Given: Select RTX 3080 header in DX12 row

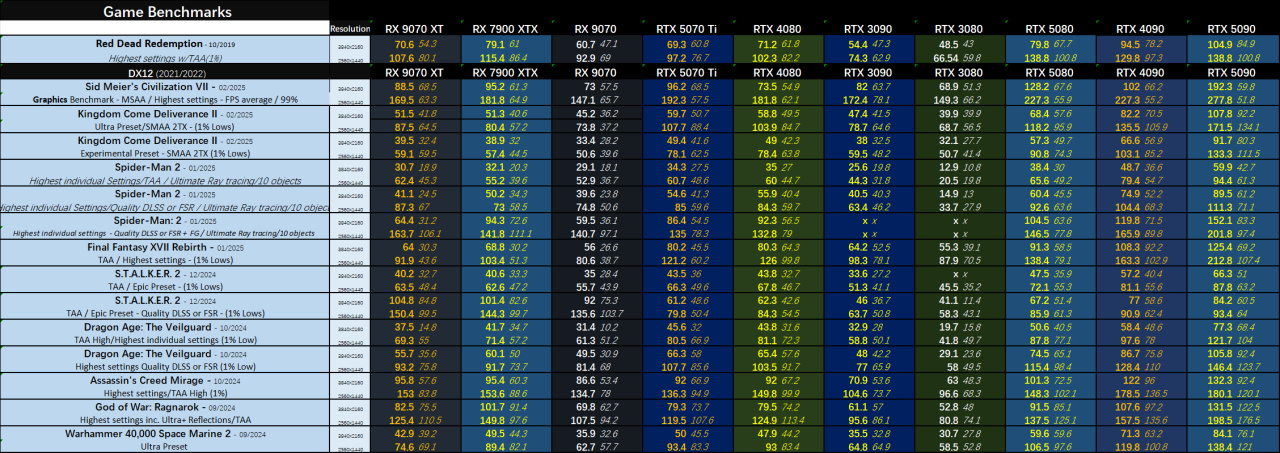Looking at the screenshot, I should point(958,72).
